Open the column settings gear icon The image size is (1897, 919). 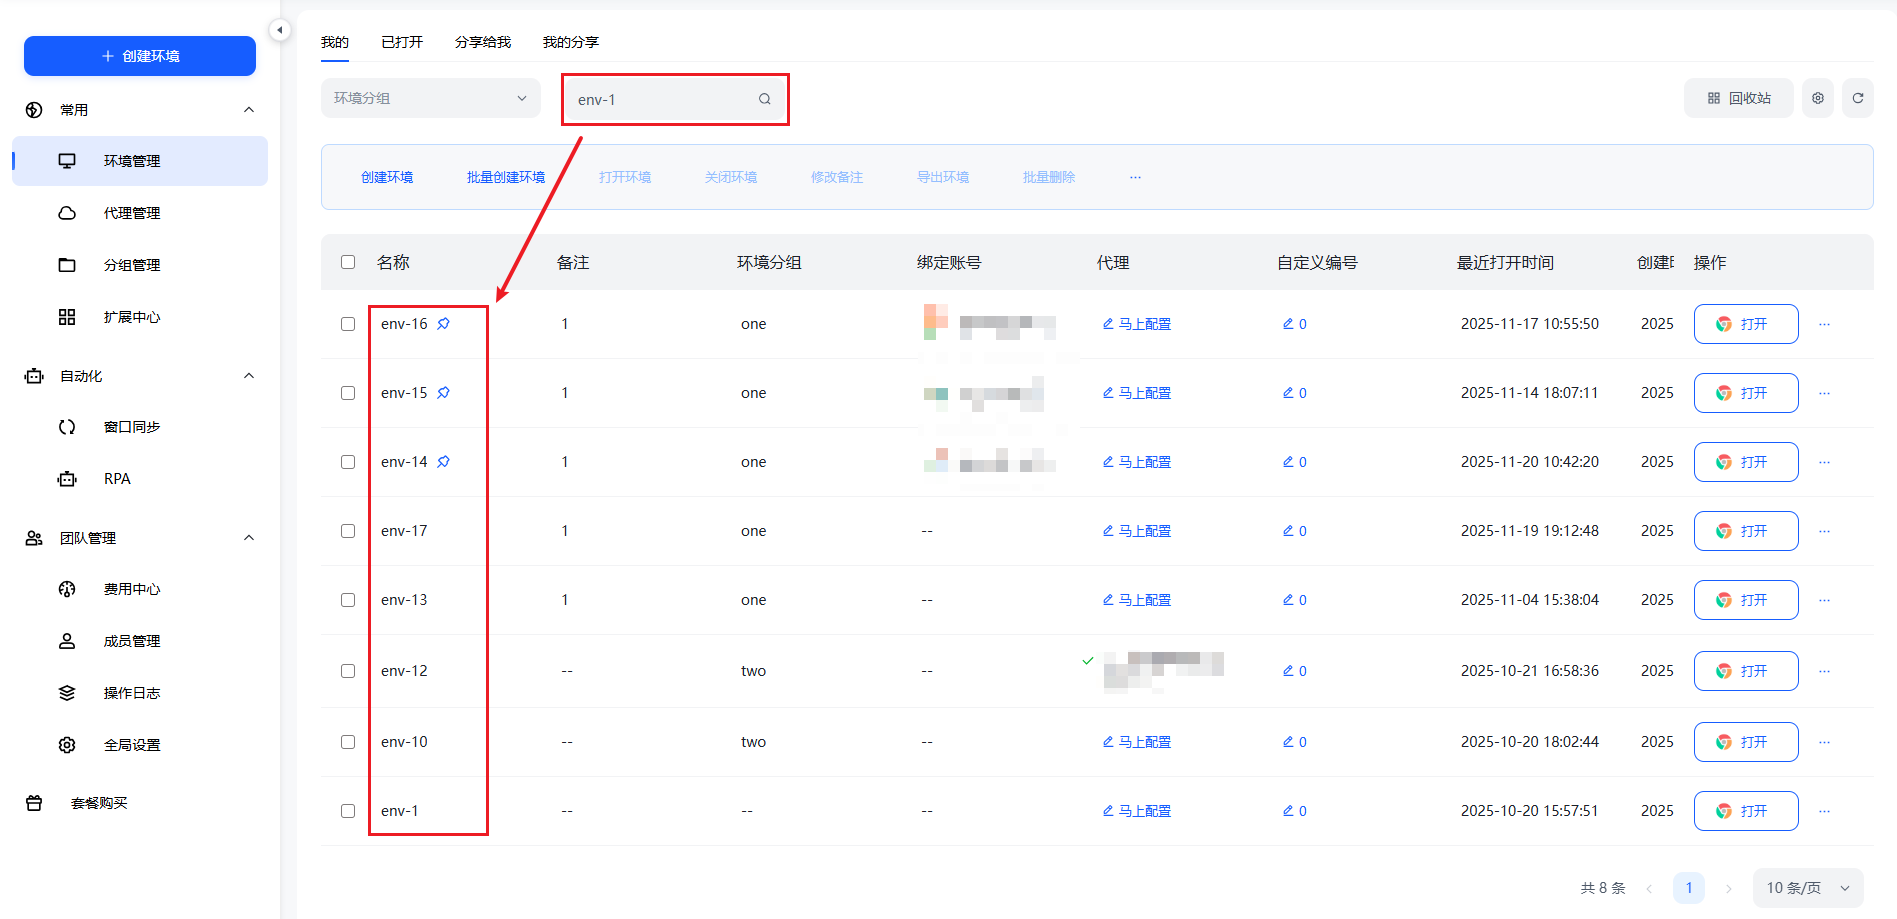(x=1817, y=98)
